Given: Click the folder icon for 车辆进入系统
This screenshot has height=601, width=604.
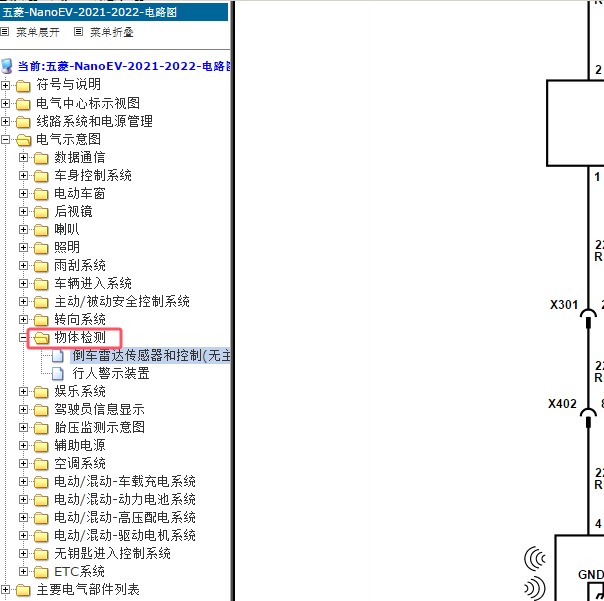Looking at the screenshot, I should click(x=41, y=284).
